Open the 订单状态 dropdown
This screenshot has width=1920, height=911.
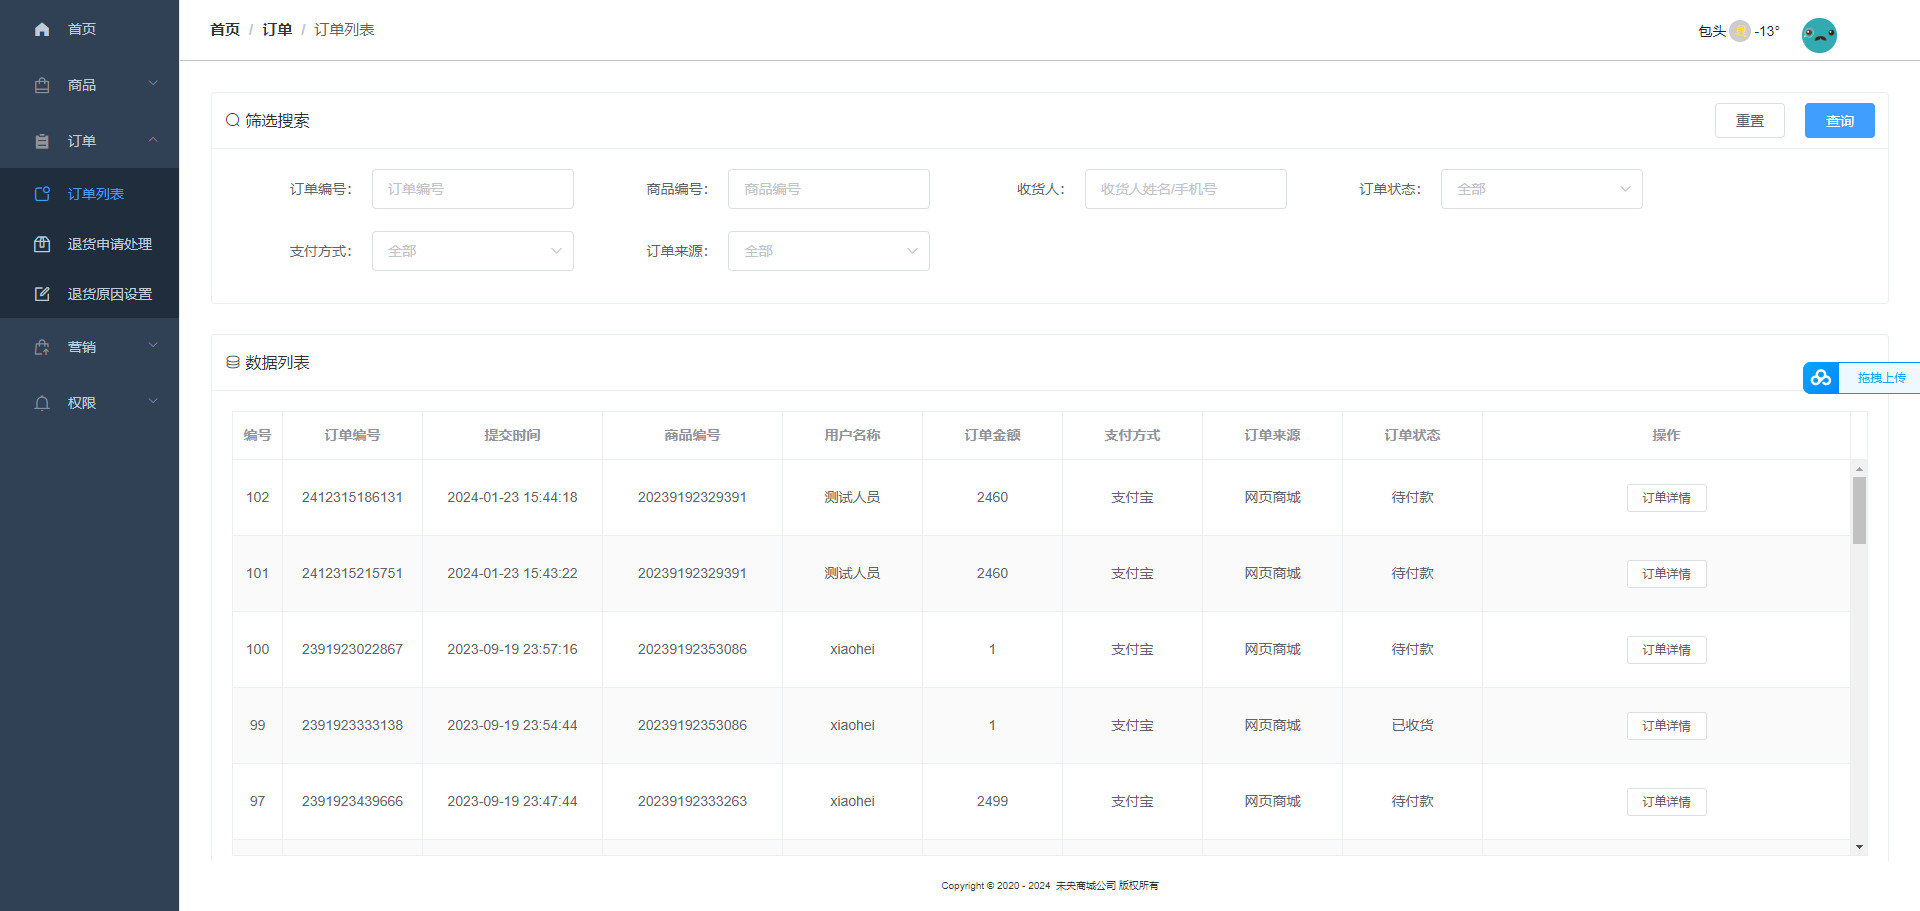click(x=1540, y=189)
